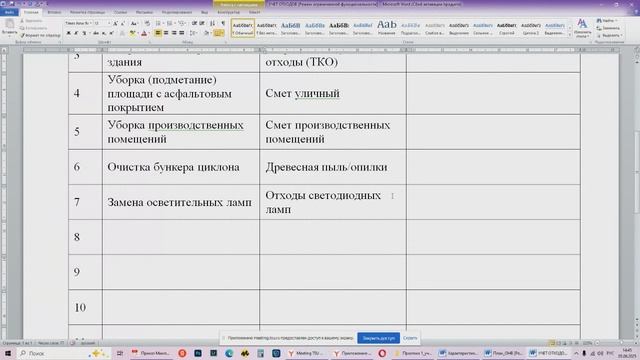Toggle paragraph marks (¶) display

(x=223, y=24)
